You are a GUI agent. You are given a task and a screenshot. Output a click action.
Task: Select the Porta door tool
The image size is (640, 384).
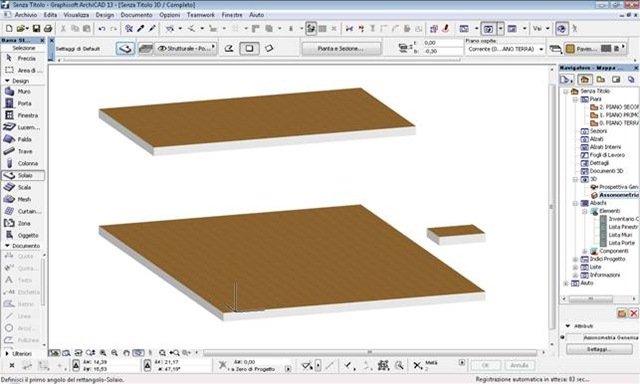pyautogui.click(x=23, y=103)
